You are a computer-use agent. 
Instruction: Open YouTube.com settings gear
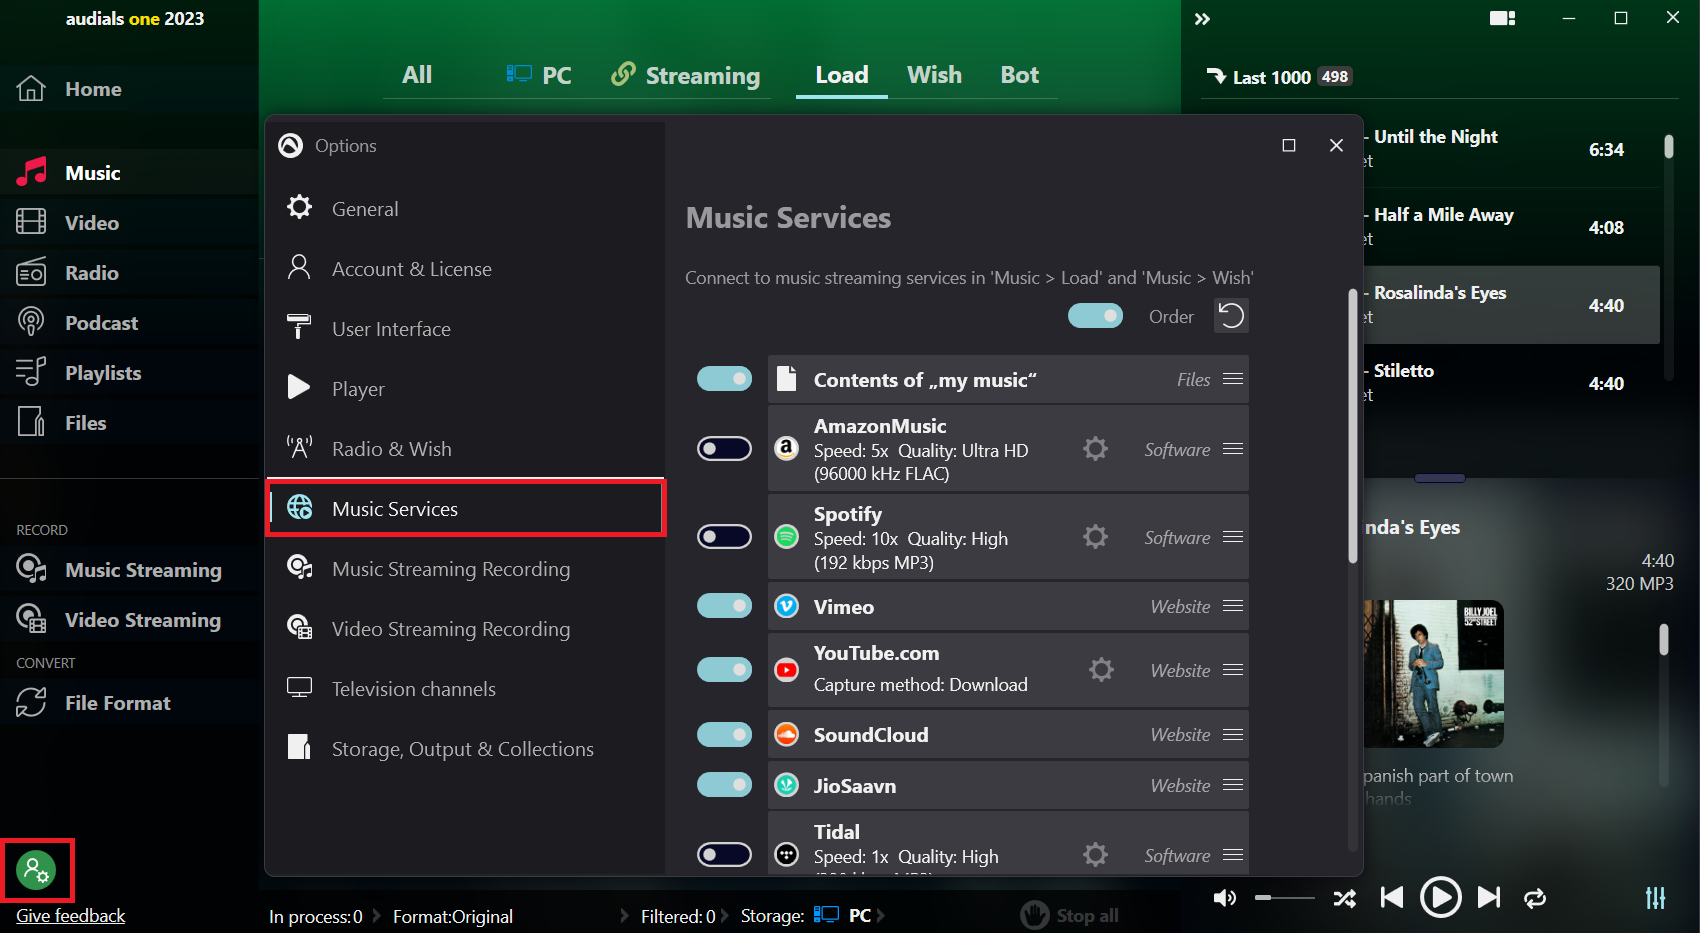pos(1101,670)
